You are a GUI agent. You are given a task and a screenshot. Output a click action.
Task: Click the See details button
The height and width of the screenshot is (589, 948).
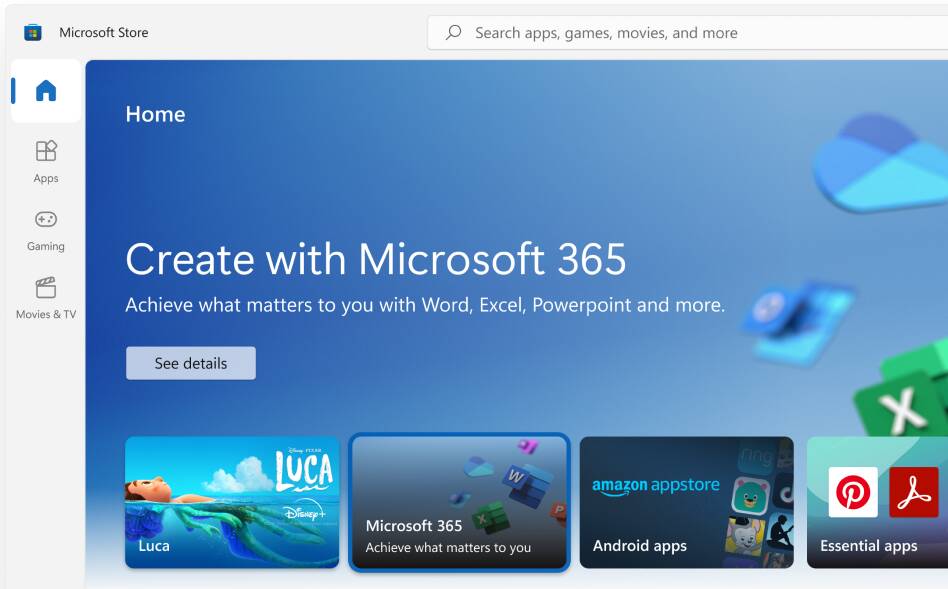[x=190, y=363]
